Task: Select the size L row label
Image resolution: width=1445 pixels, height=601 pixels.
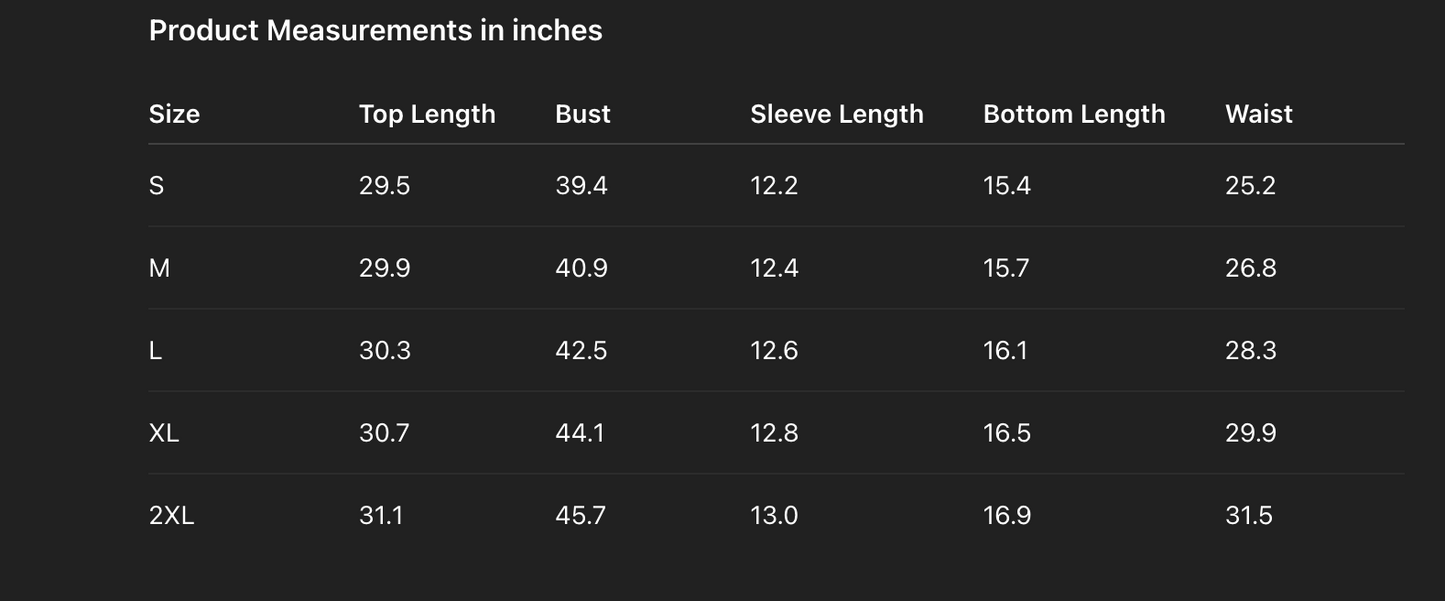Action: point(155,351)
